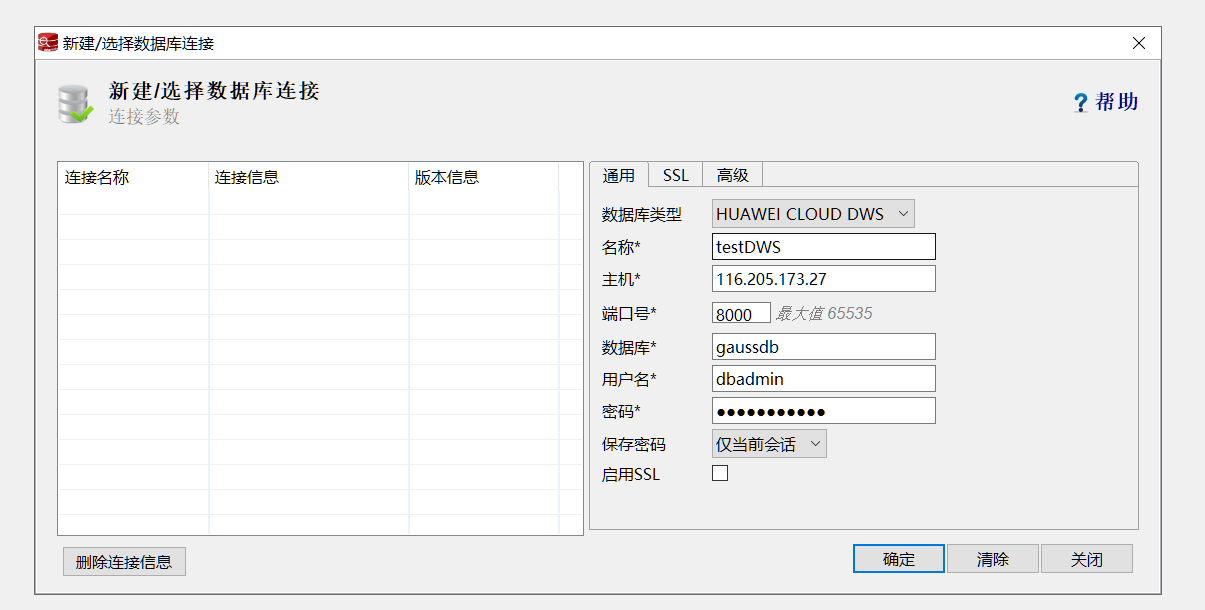Click the help question mark icon
The width and height of the screenshot is (1205, 610).
point(1080,103)
